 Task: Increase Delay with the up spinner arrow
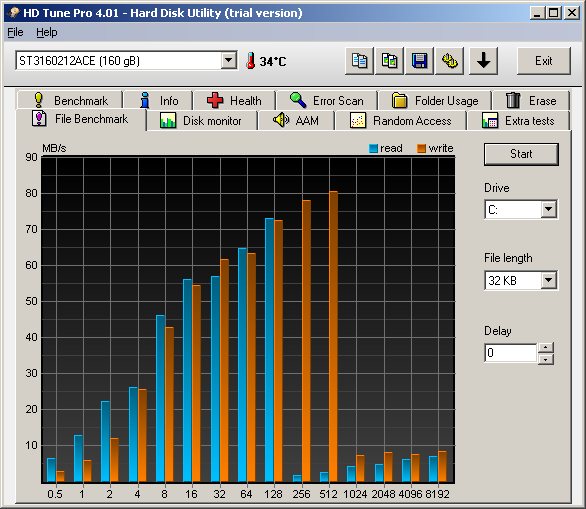pyautogui.click(x=546, y=348)
